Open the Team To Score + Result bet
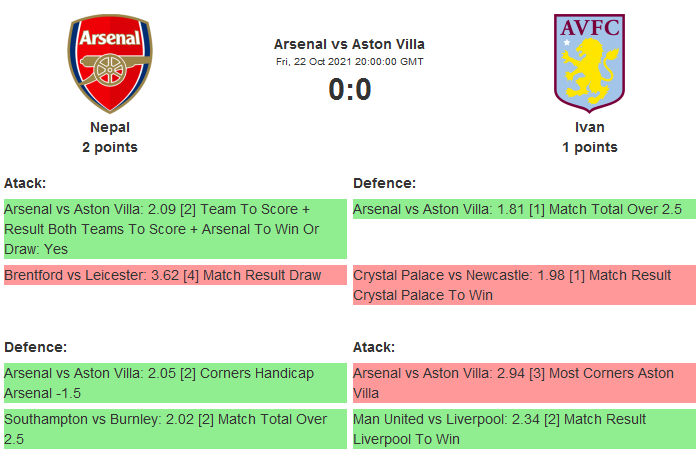 pyautogui.click(x=175, y=229)
